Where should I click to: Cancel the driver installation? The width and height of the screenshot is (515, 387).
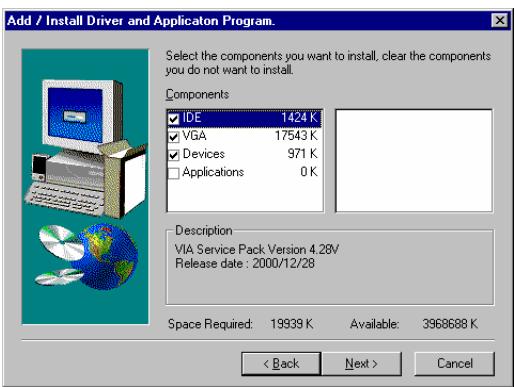click(455, 364)
